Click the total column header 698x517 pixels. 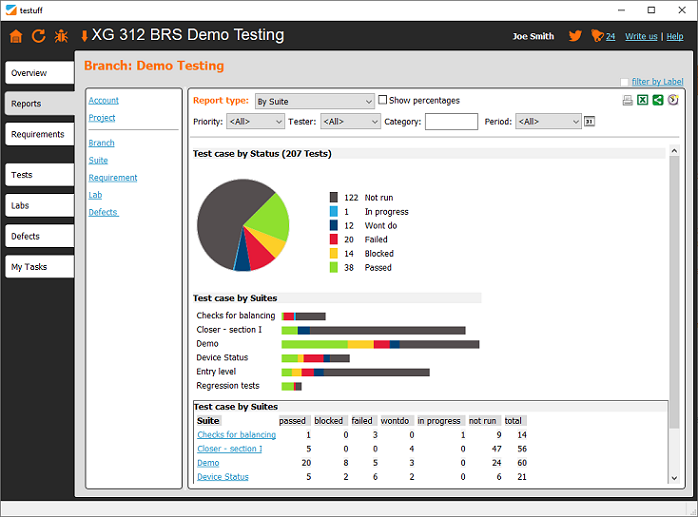(513, 421)
